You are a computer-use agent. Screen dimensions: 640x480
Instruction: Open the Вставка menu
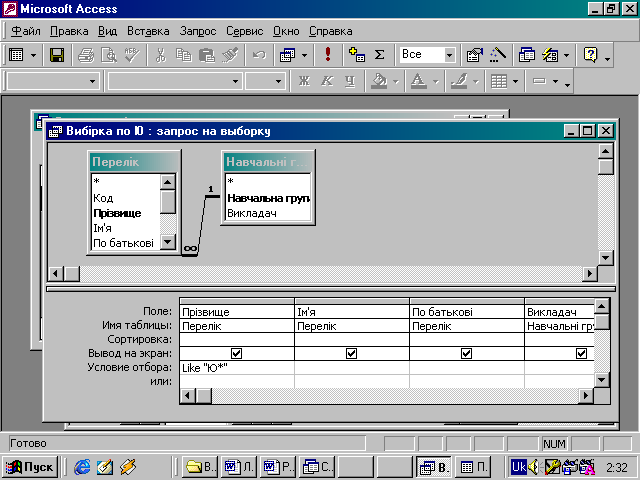(x=148, y=31)
